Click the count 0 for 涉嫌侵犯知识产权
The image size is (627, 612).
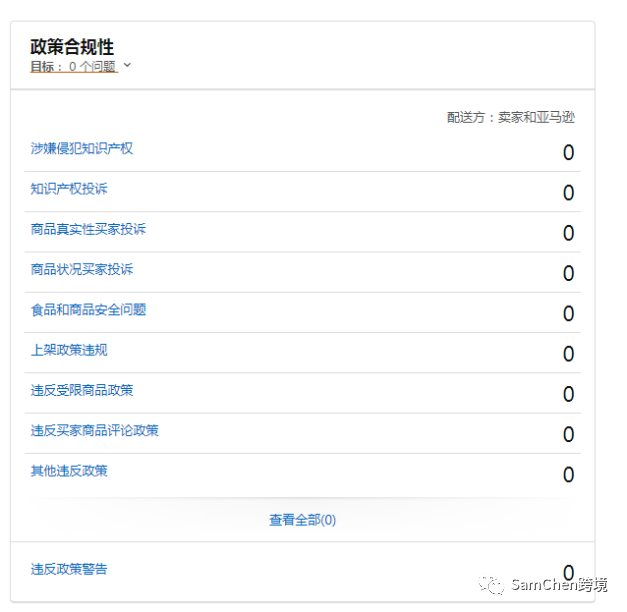(568, 152)
